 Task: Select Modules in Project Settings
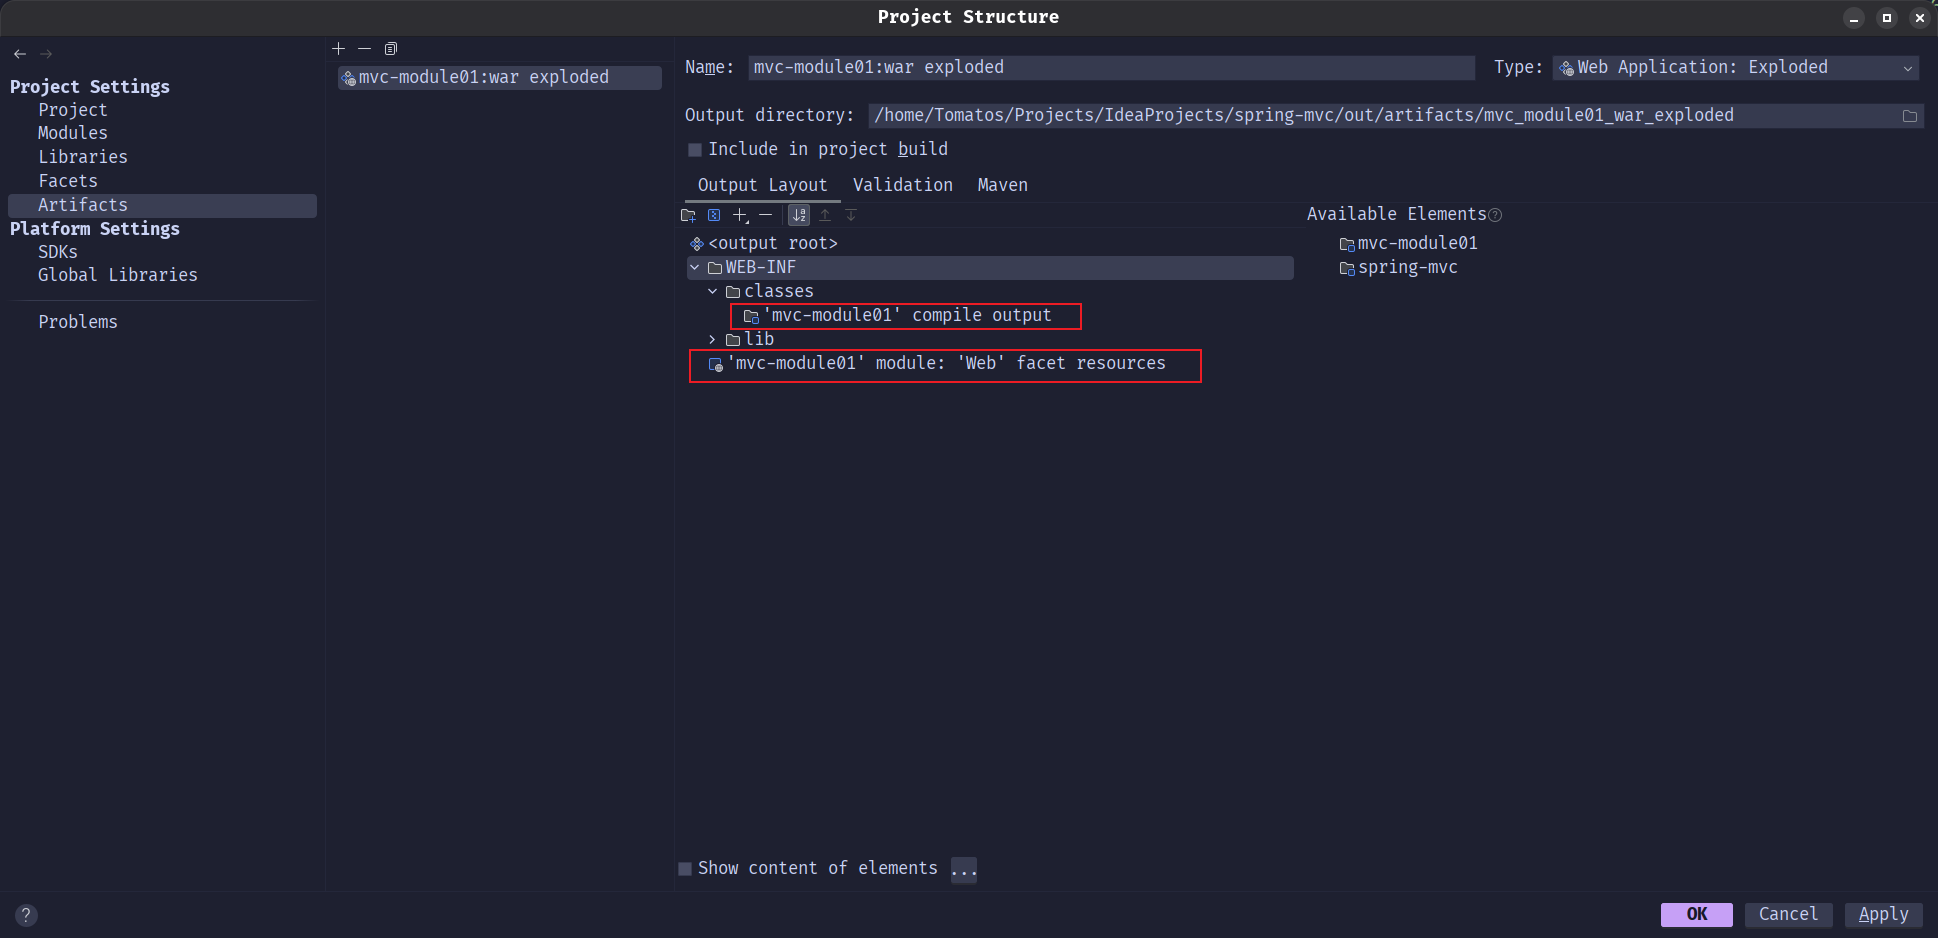point(73,133)
